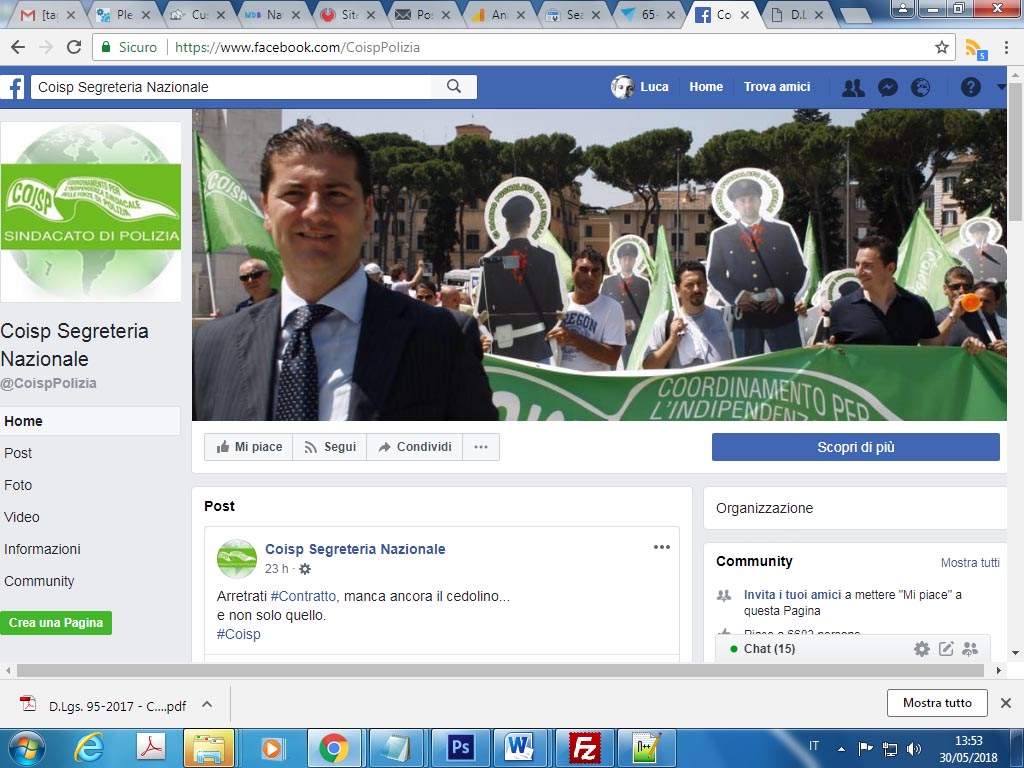Image resolution: width=1024 pixels, height=768 pixels.
Task: Open the page options three-dot button
Action: pyautogui.click(x=481, y=447)
